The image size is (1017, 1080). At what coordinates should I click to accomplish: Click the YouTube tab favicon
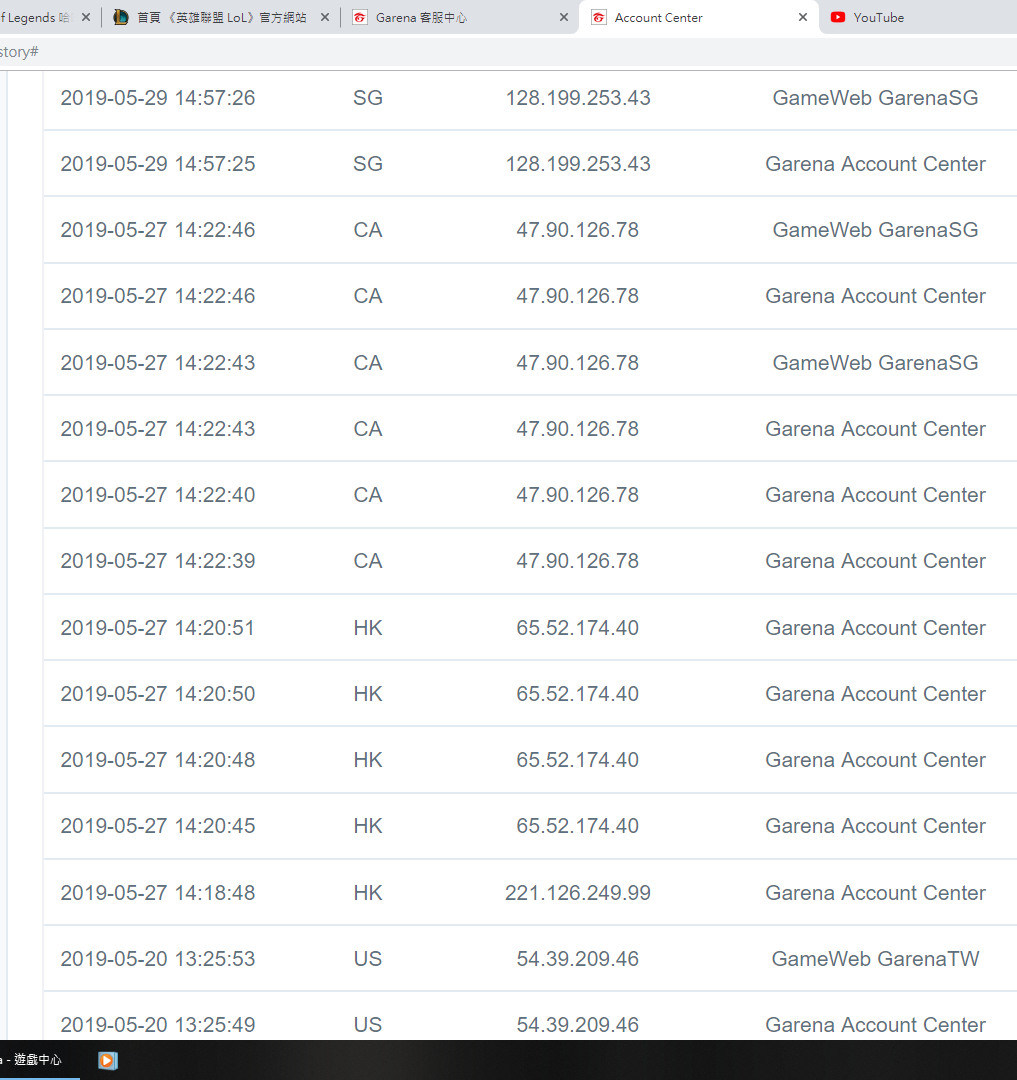coord(838,17)
